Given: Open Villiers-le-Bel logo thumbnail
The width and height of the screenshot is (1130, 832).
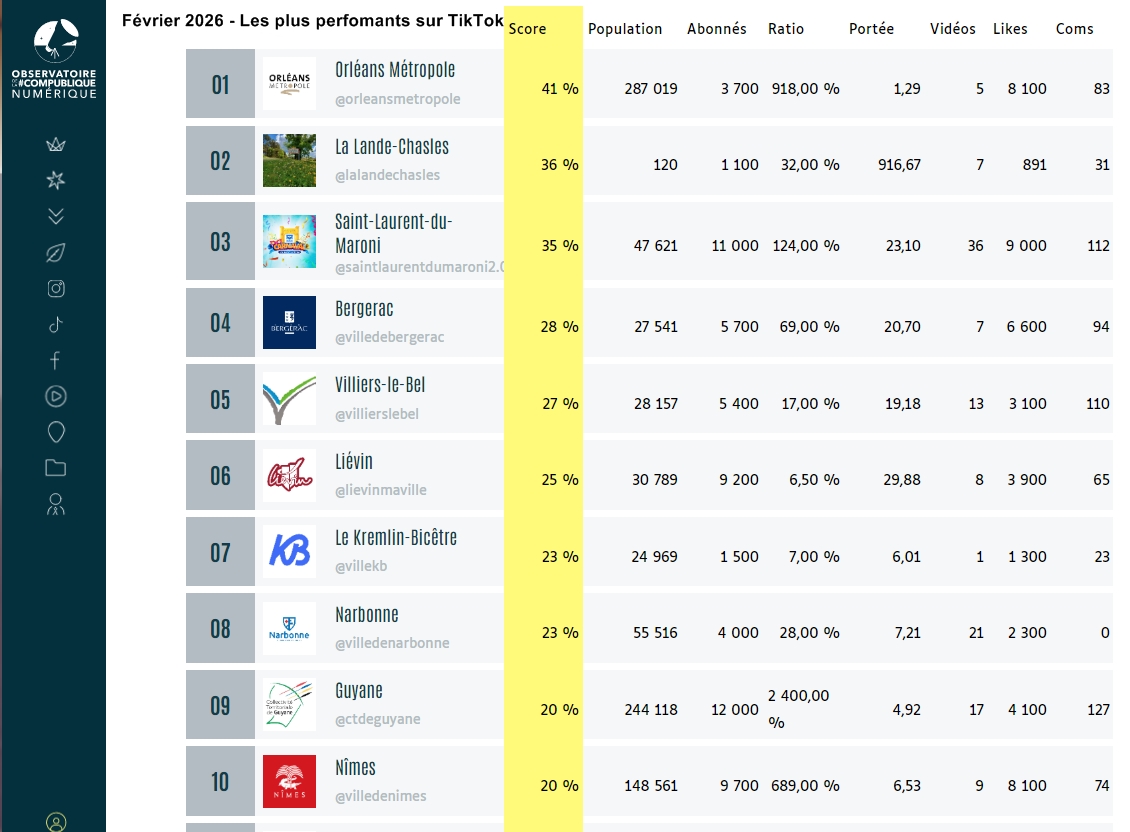Looking at the screenshot, I should pos(289,399).
